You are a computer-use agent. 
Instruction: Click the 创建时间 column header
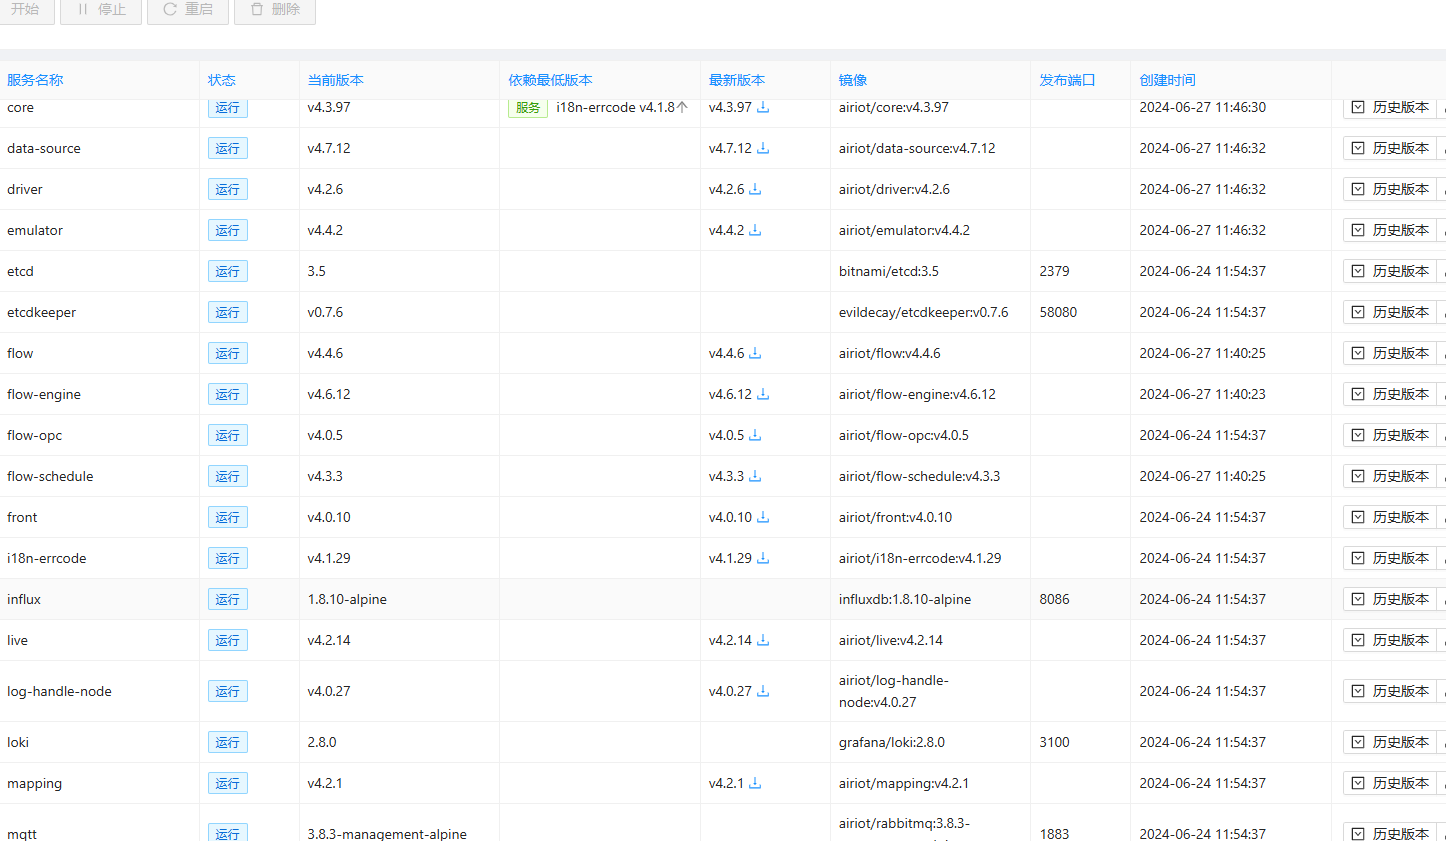1167,80
